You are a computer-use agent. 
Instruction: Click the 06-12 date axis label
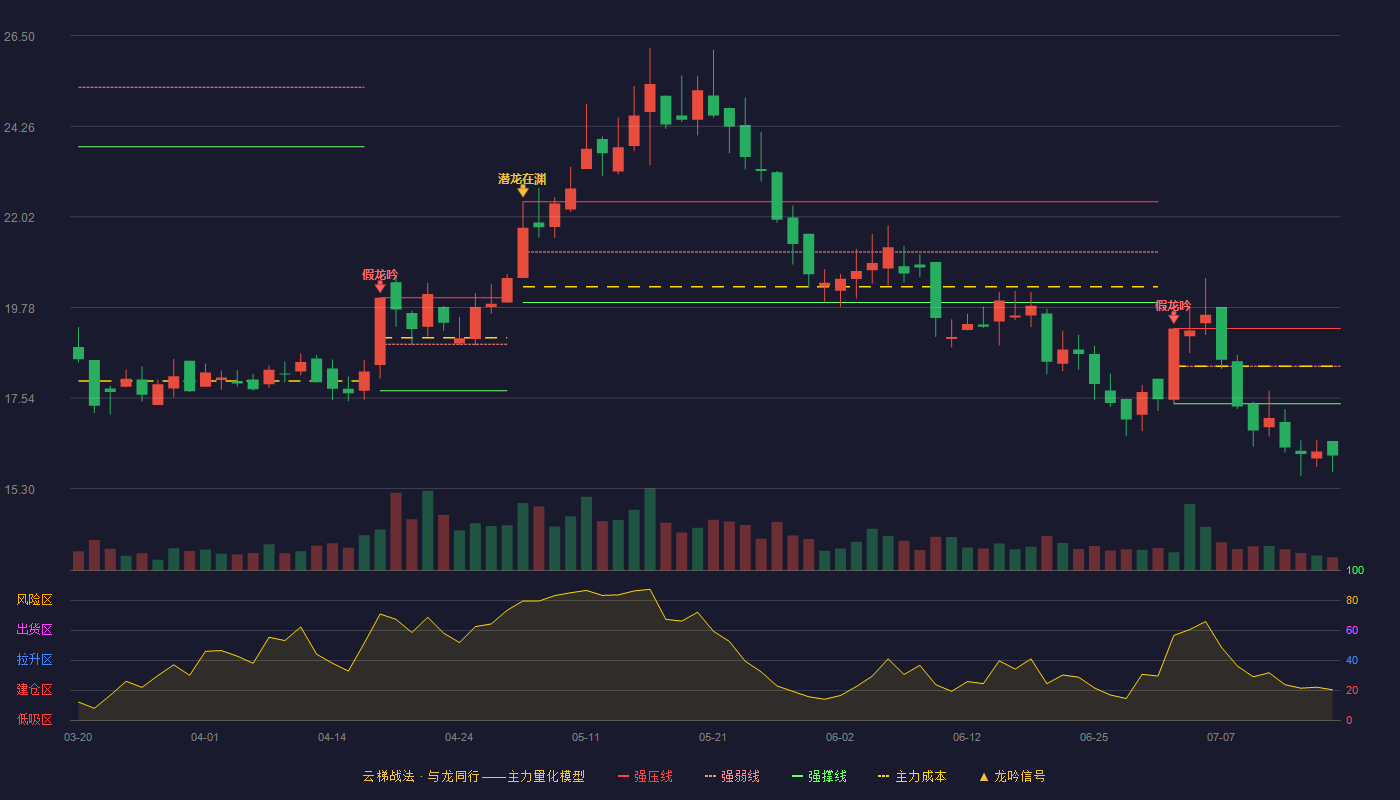click(x=967, y=737)
